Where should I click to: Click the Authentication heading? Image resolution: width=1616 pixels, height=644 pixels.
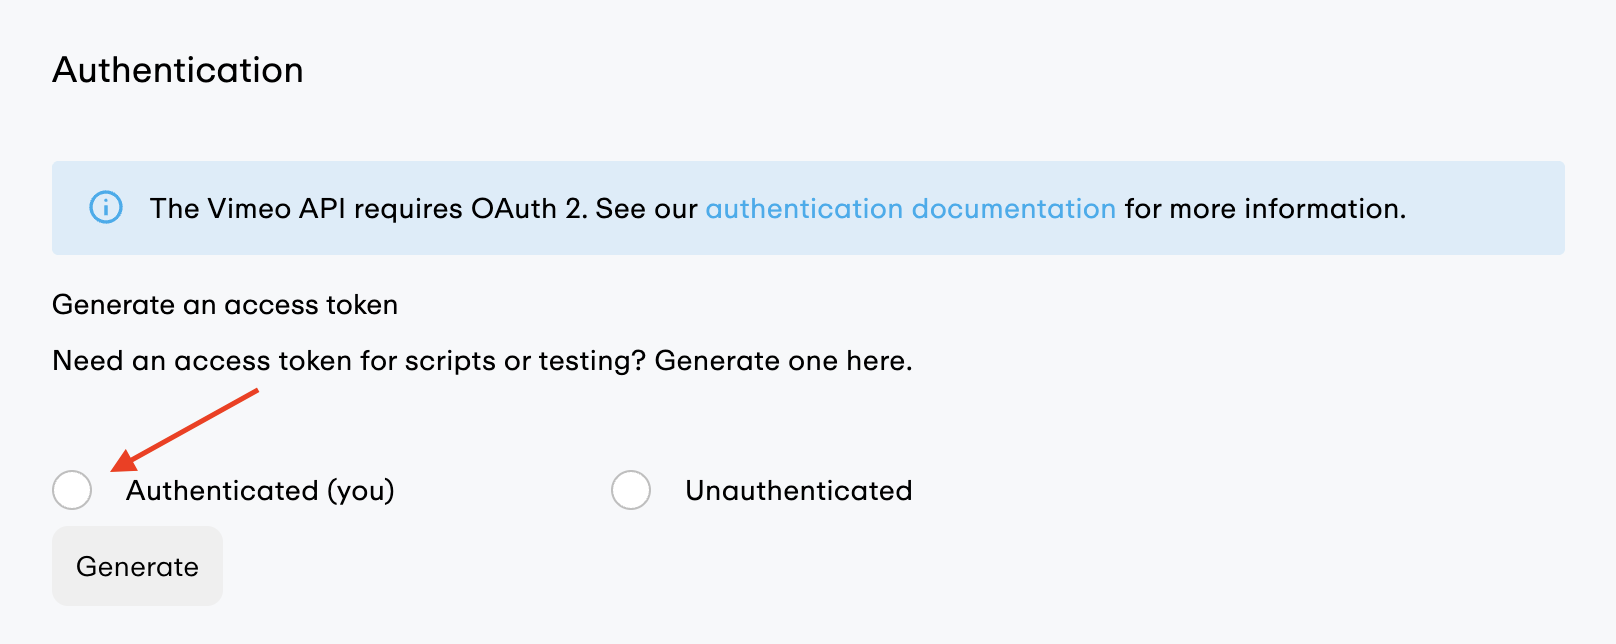tap(178, 69)
